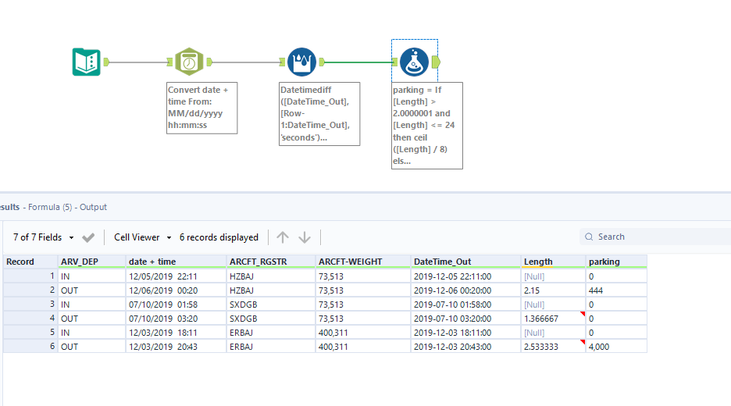Viewport: 731px width, 406px height.
Task: Select record row 6
Action: [x=325, y=347]
